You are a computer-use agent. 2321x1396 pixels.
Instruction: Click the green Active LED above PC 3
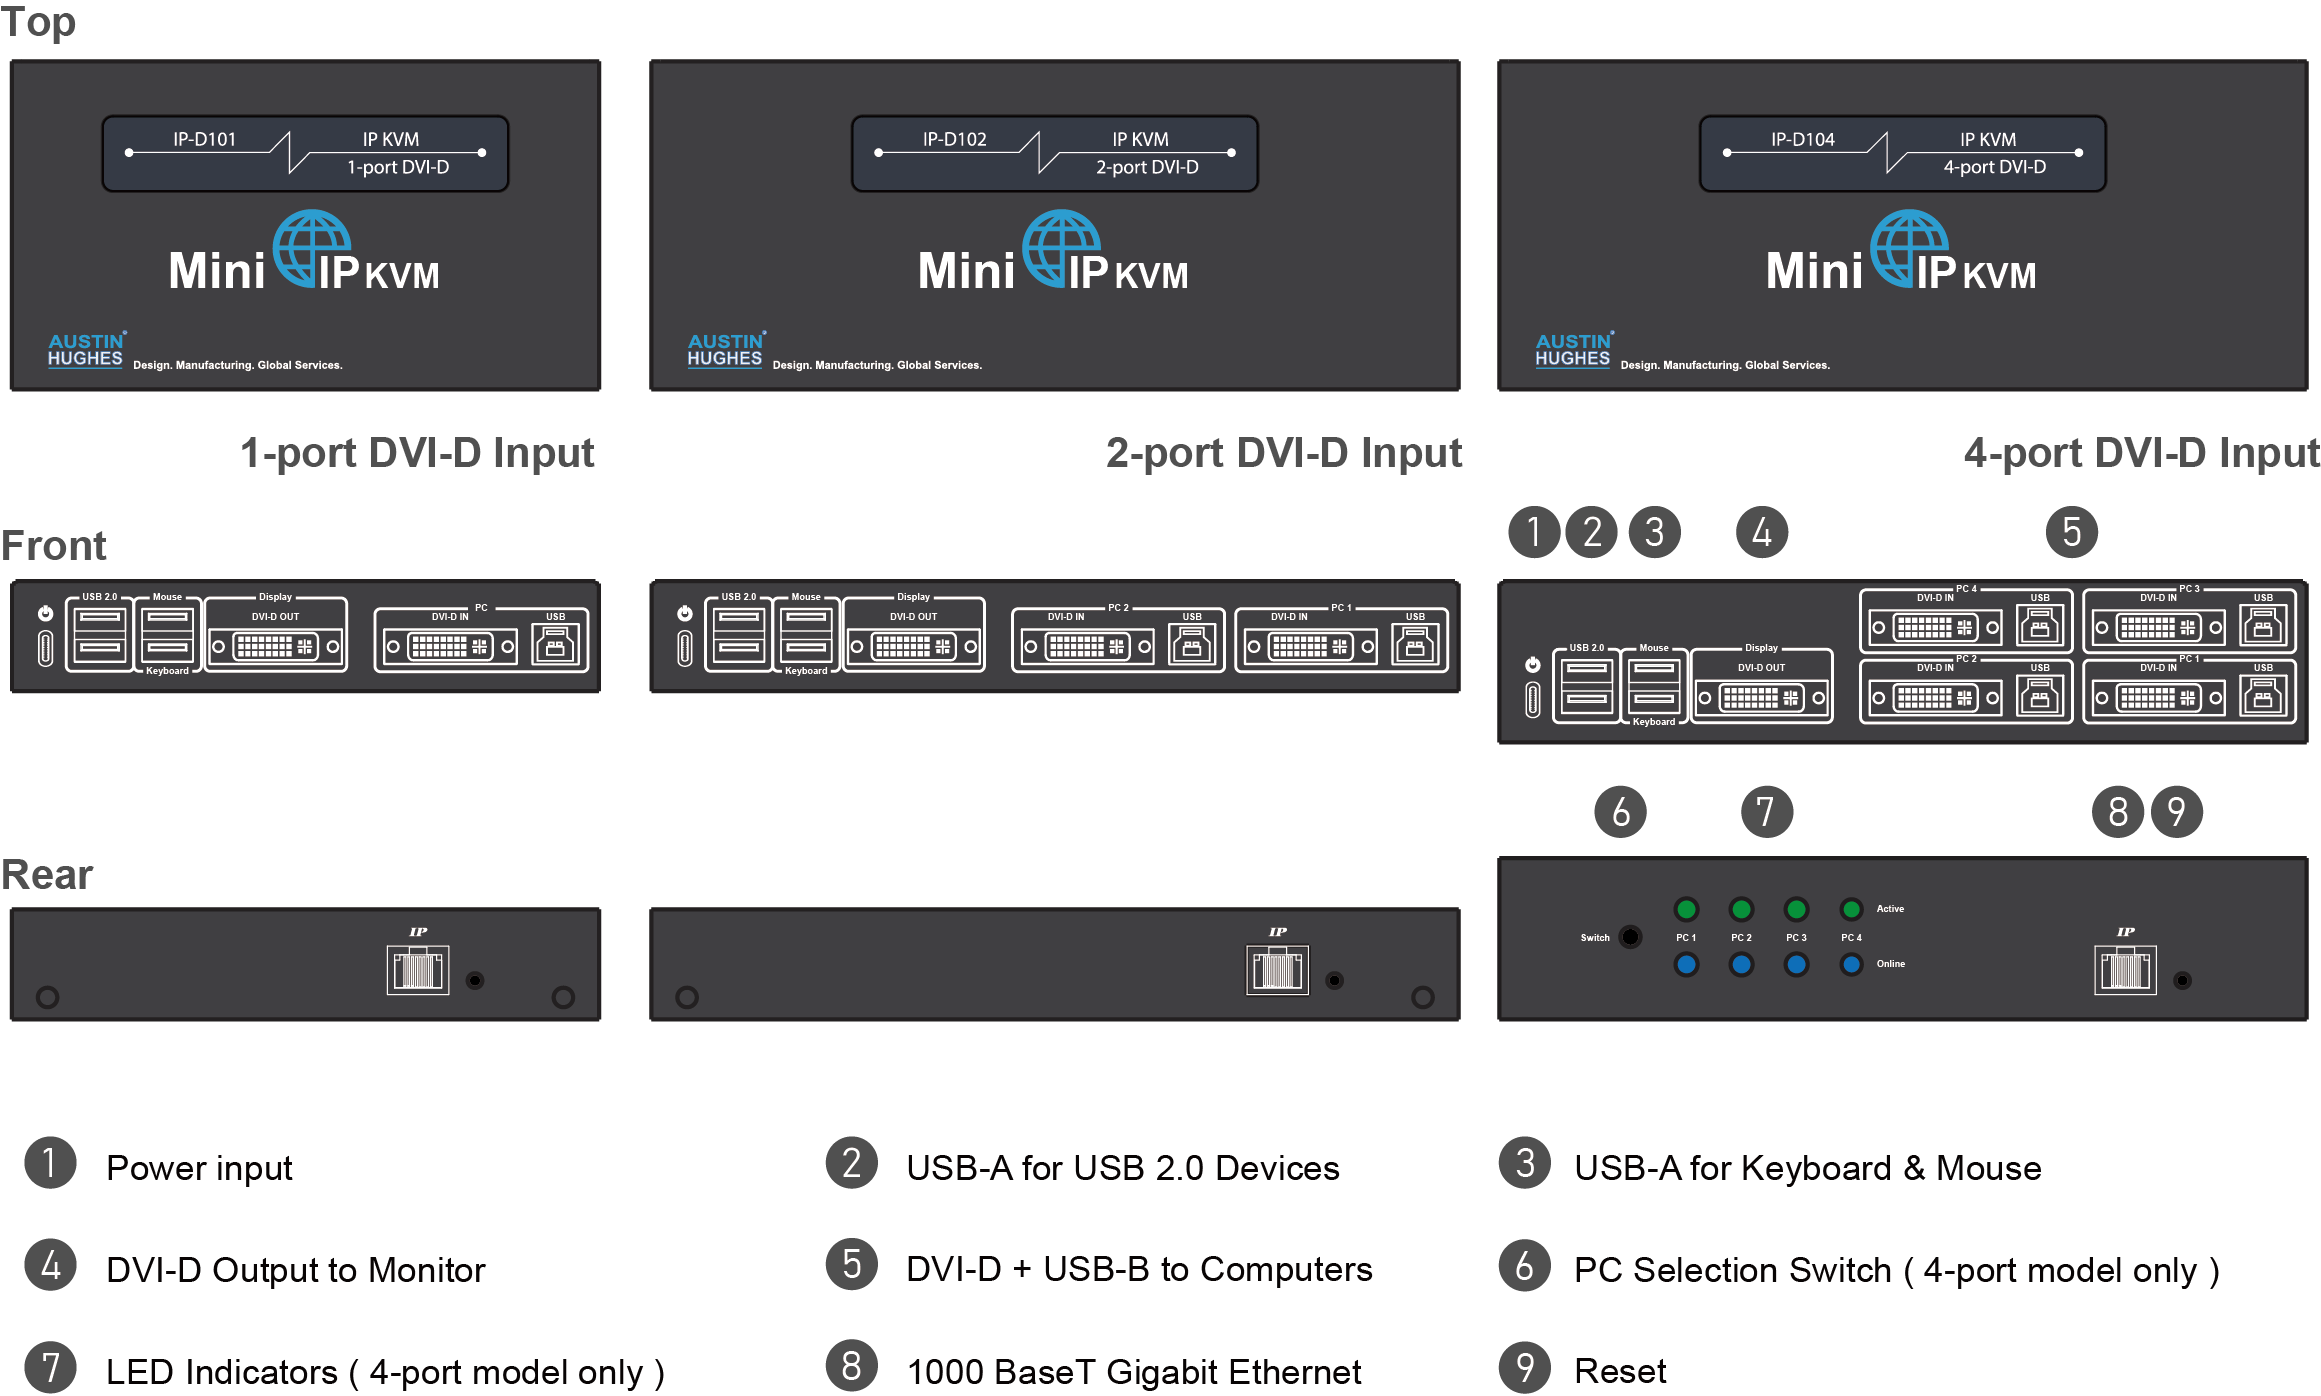coord(1796,909)
